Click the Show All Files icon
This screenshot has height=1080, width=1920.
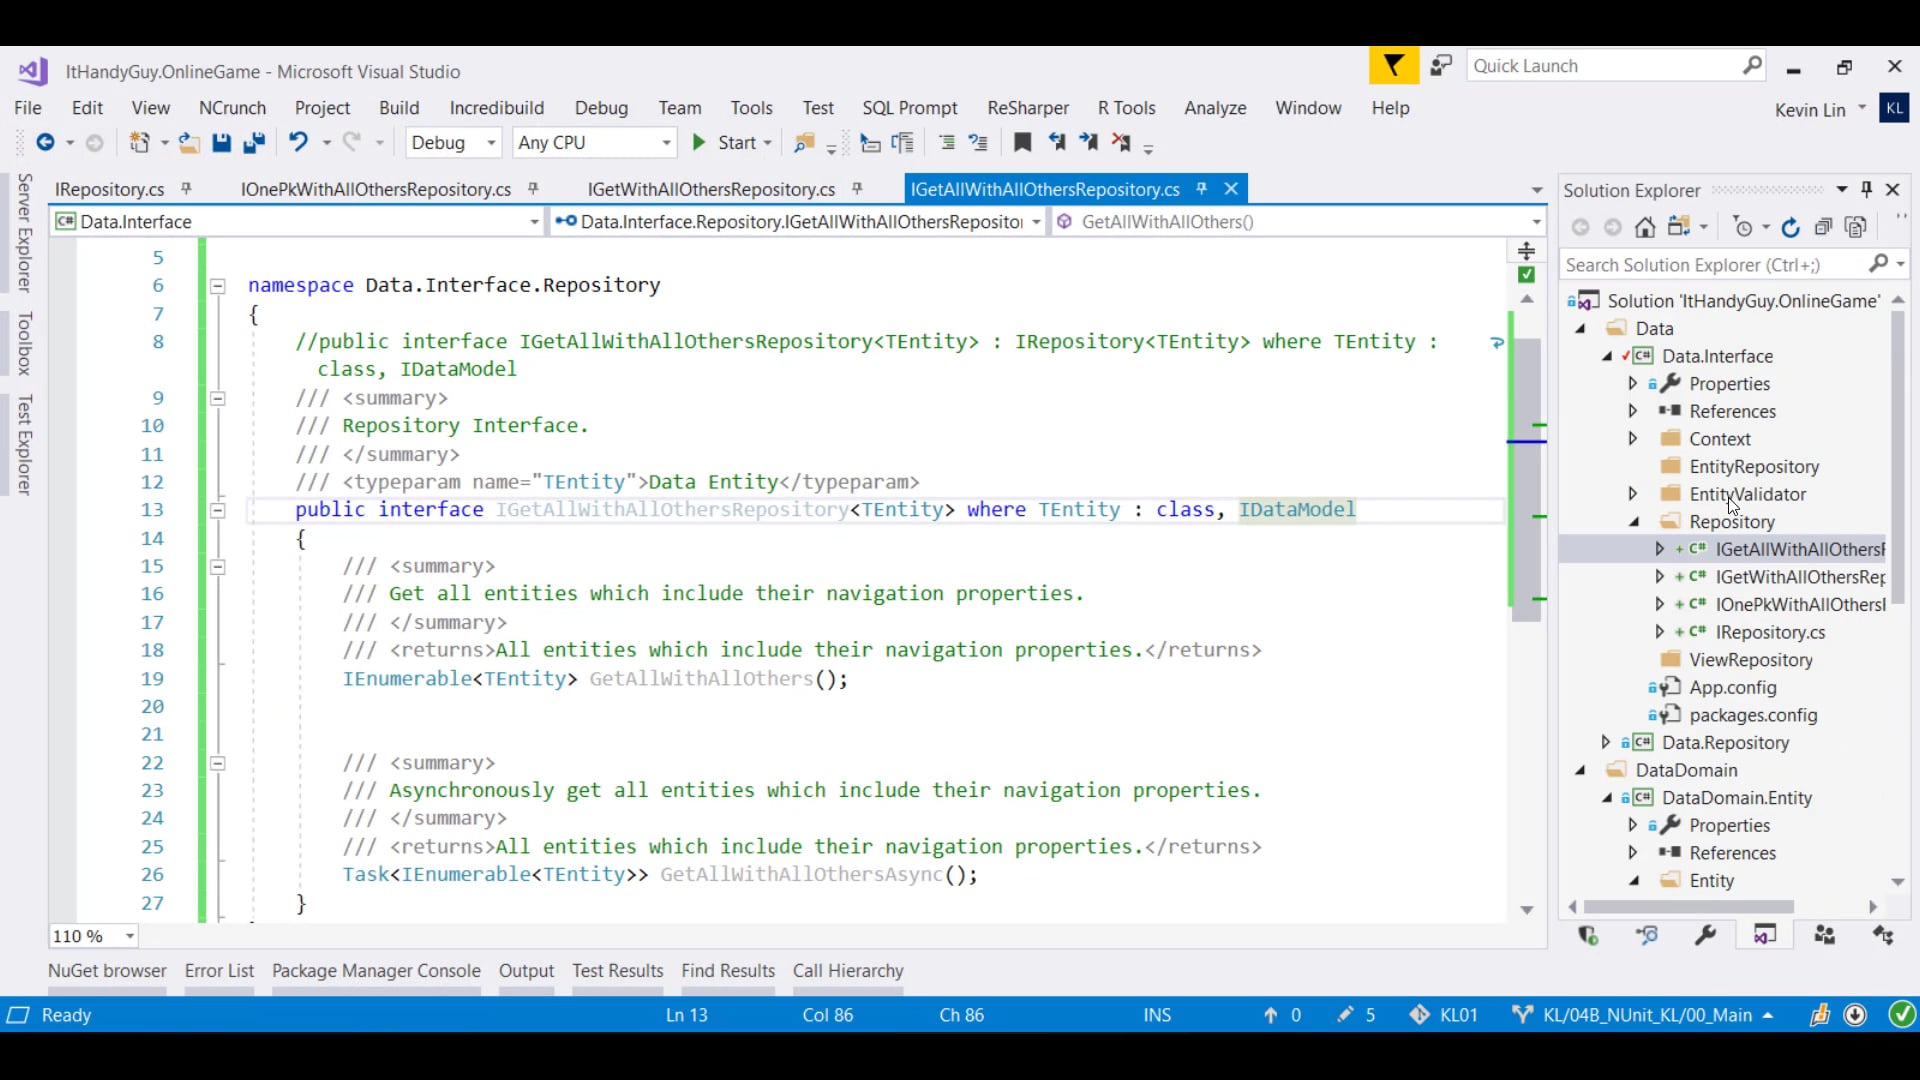(1856, 228)
